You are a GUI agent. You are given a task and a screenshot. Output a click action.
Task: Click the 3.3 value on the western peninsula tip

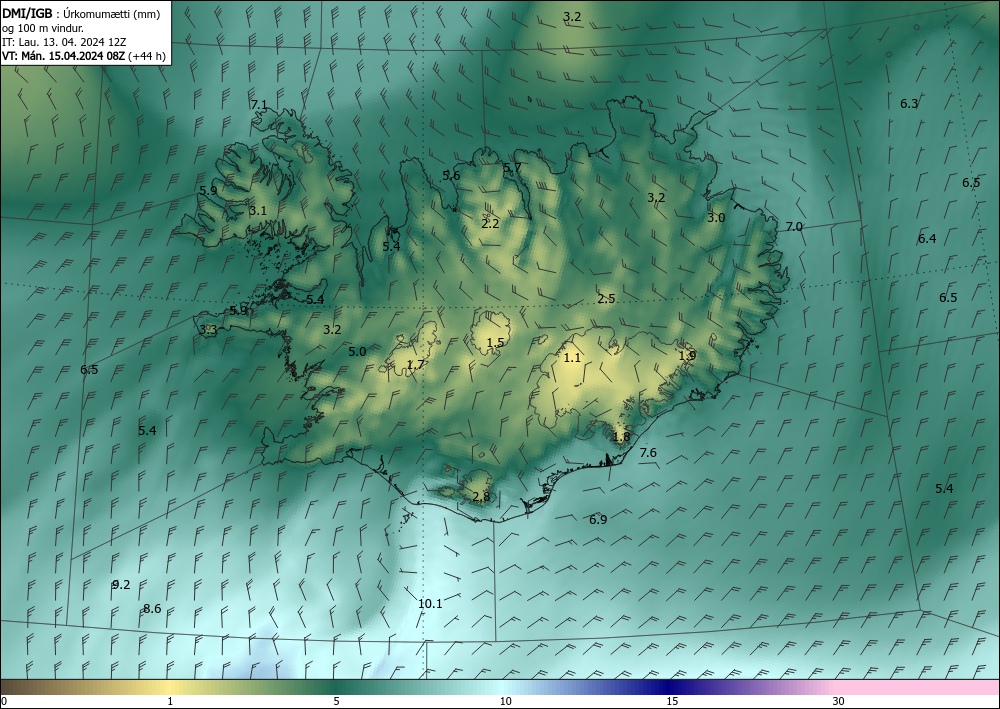tap(209, 330)
